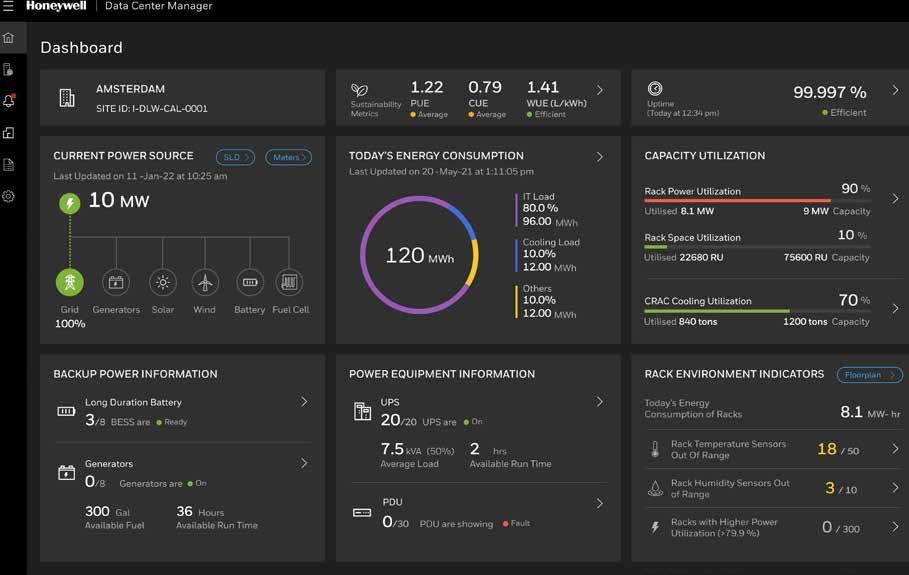
Task: Open the alerts bell icon
Action: point(9,101)
